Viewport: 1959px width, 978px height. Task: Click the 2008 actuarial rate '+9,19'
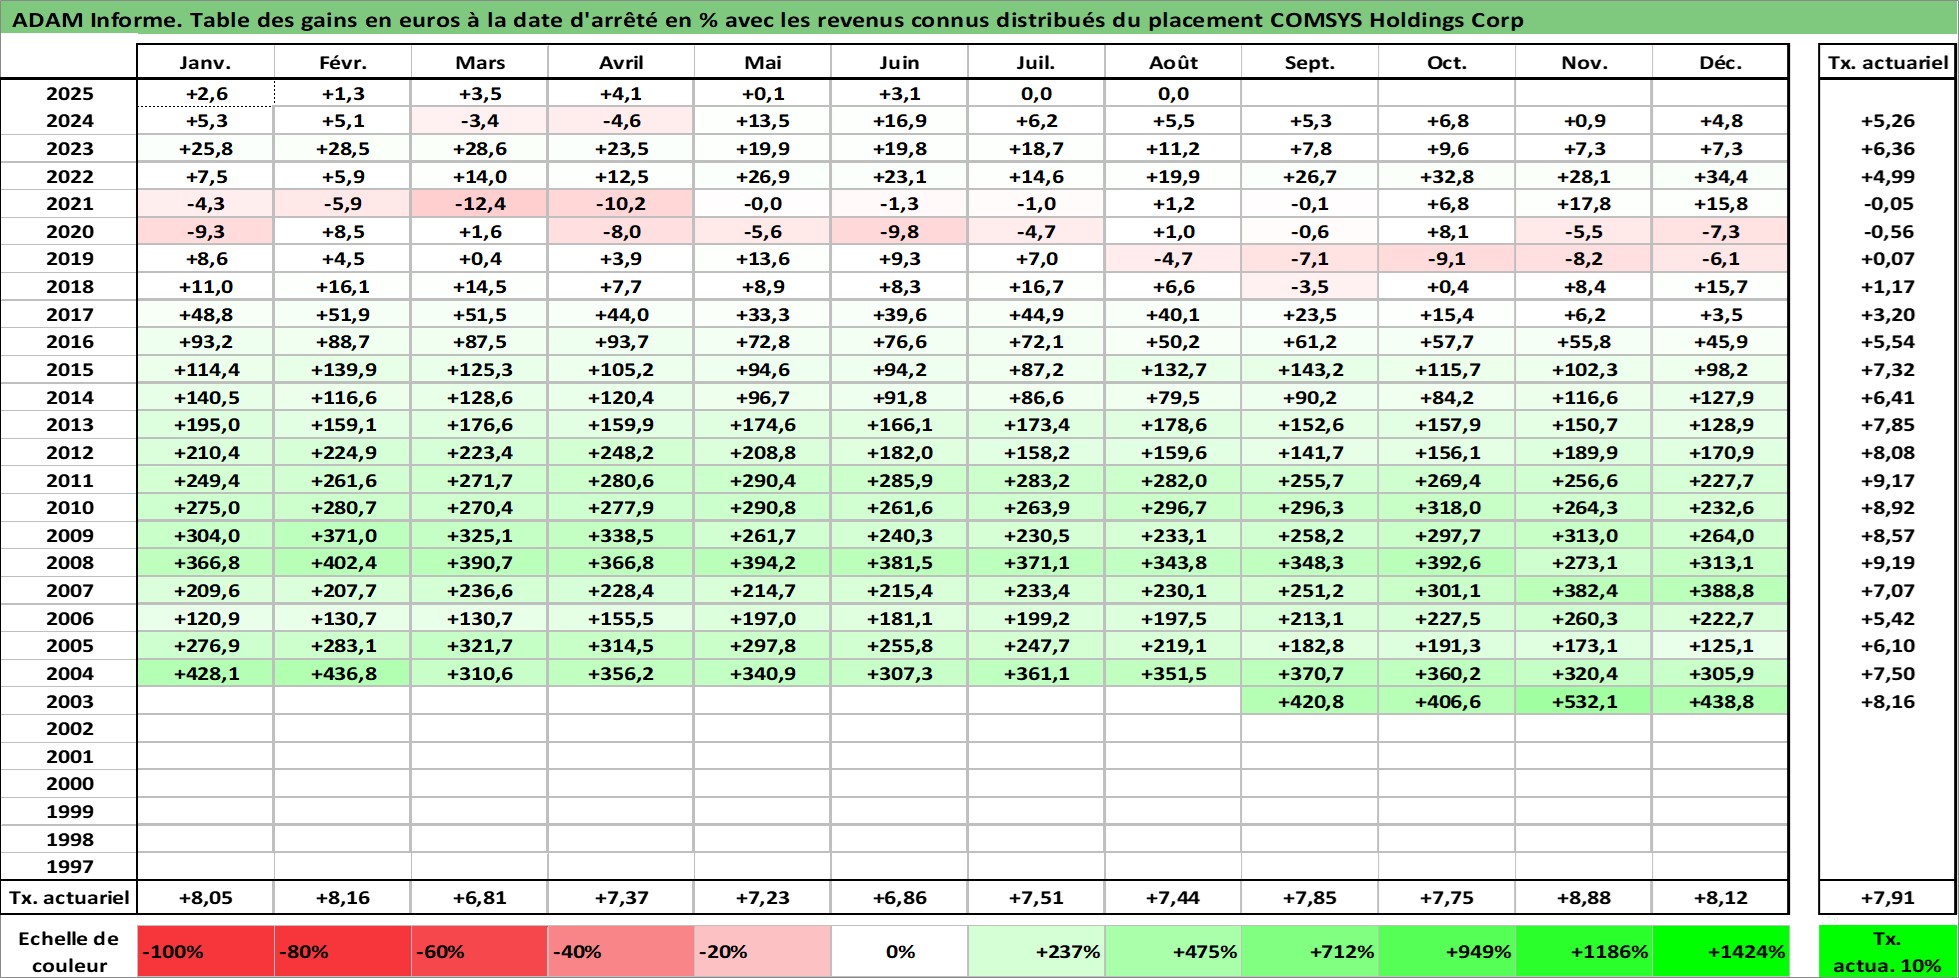pyautogui.click(x=1888, y=562)
